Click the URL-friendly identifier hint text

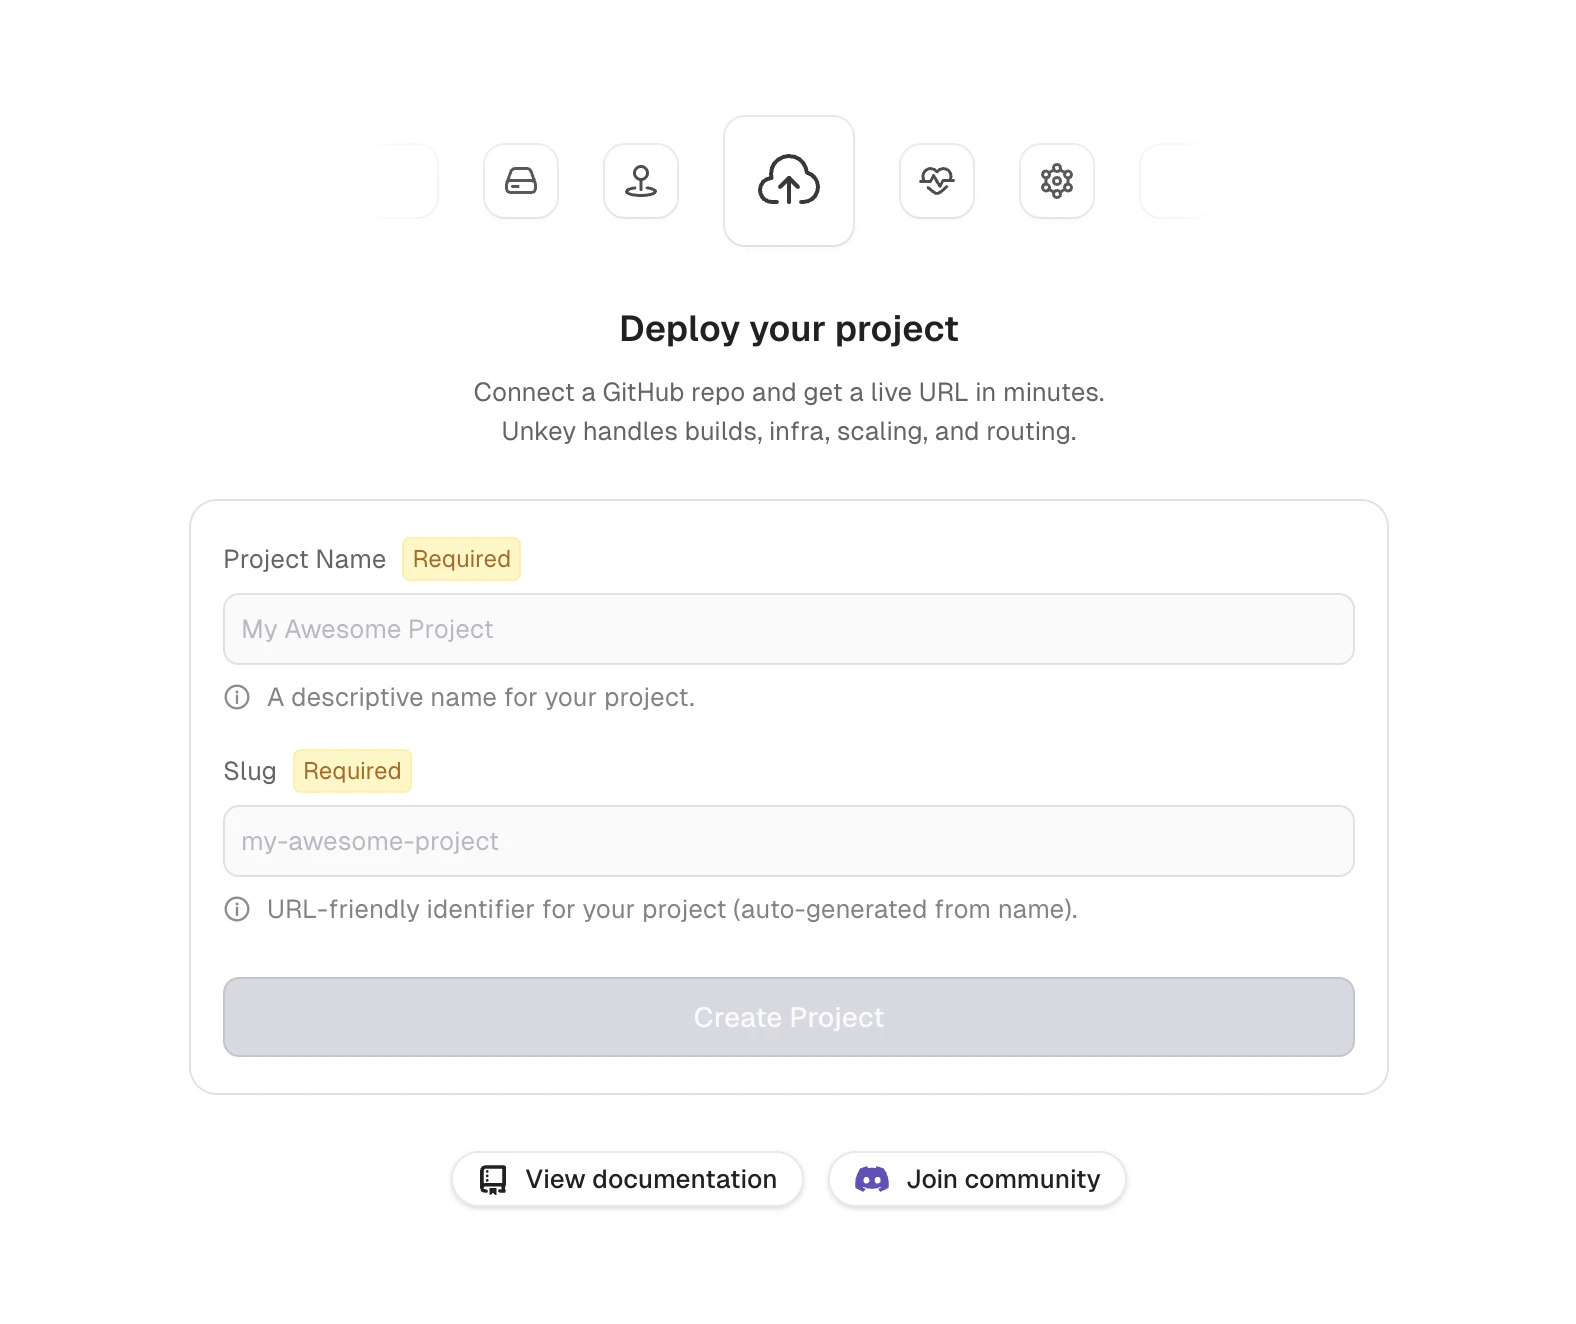point(672,910)
